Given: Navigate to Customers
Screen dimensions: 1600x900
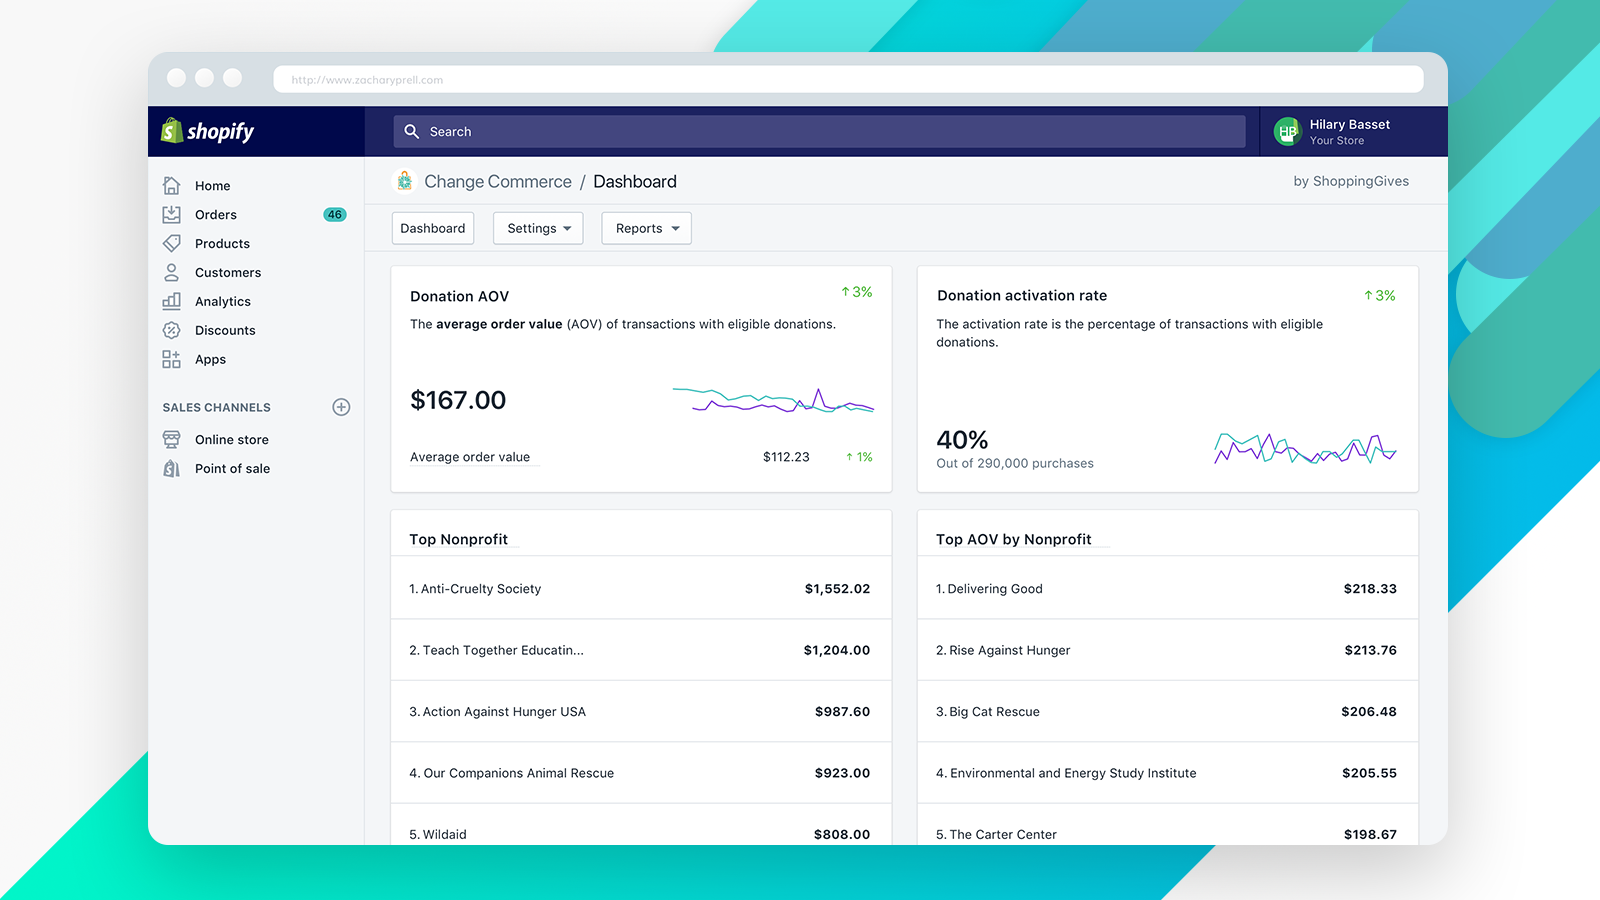Looking at the screenshot, I should coord(228,273).
